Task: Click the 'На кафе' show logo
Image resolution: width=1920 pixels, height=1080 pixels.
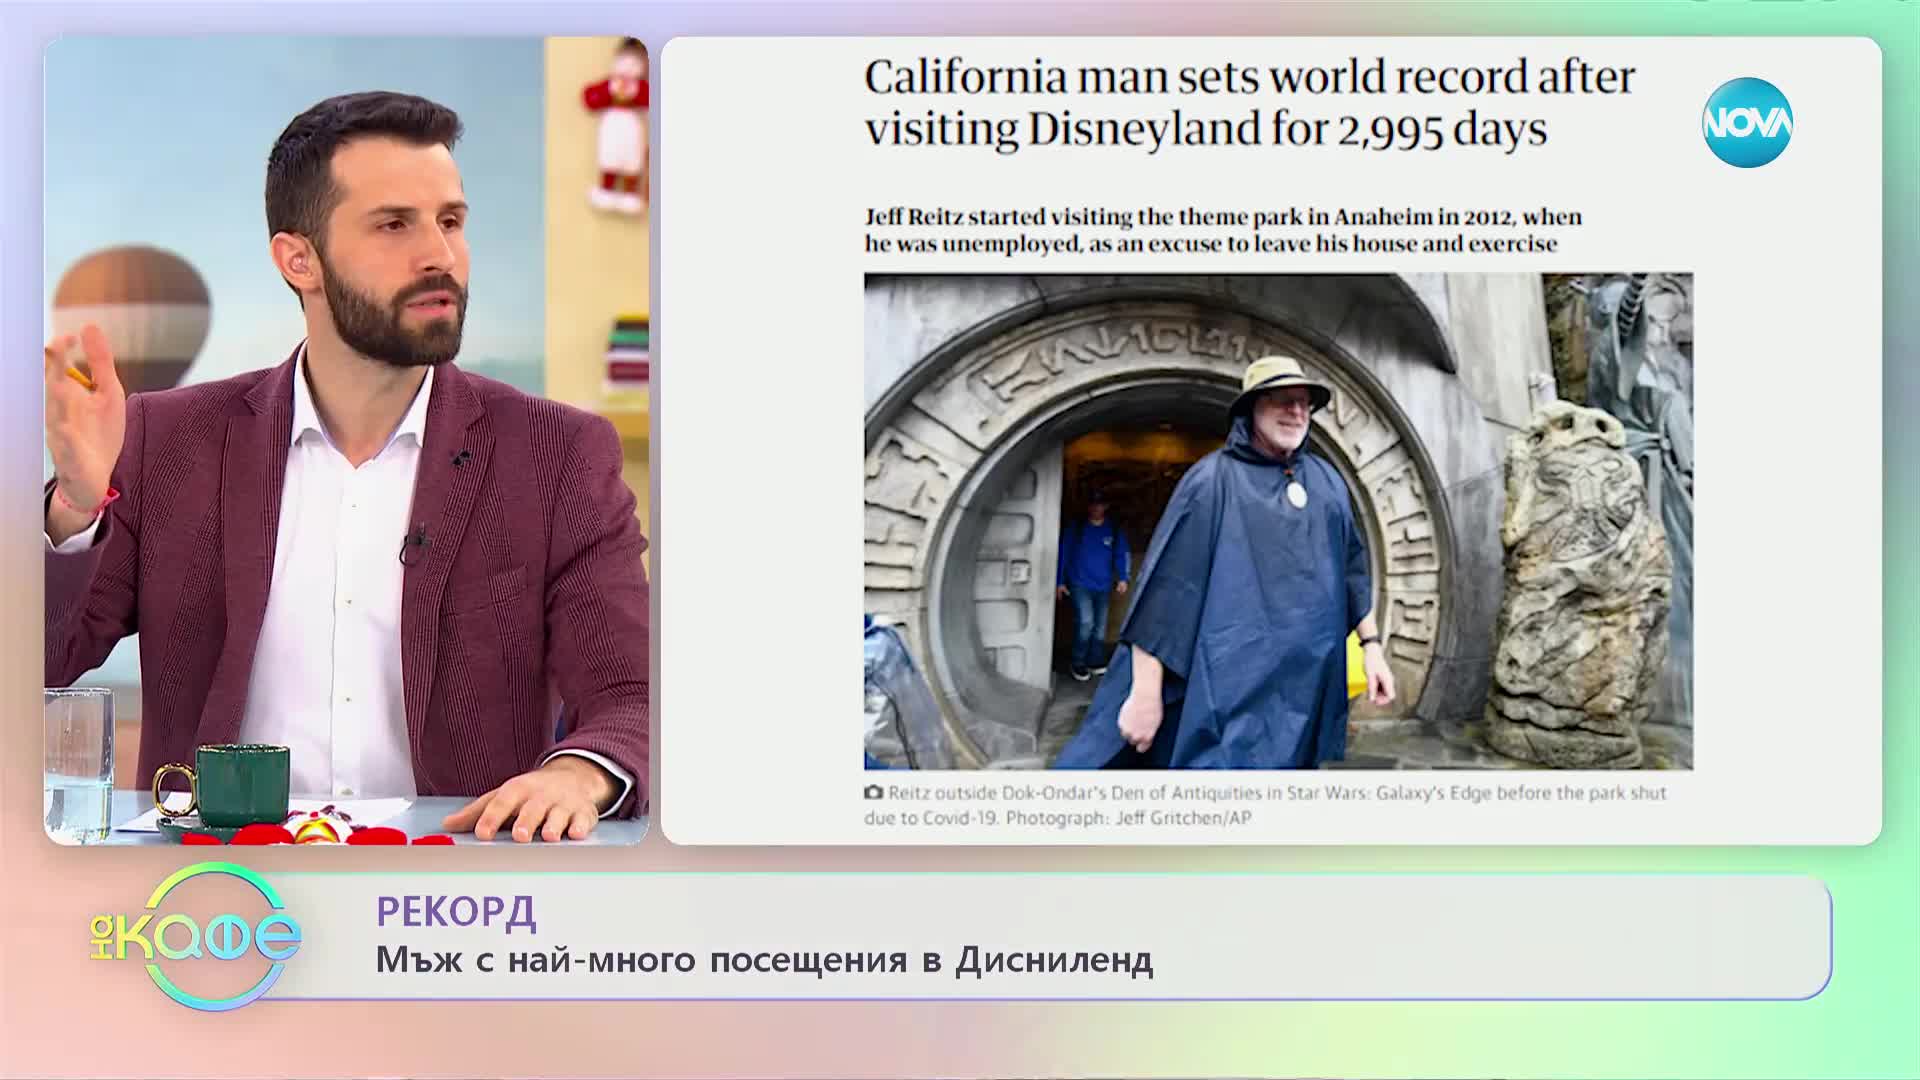Action: coord(196,936)
